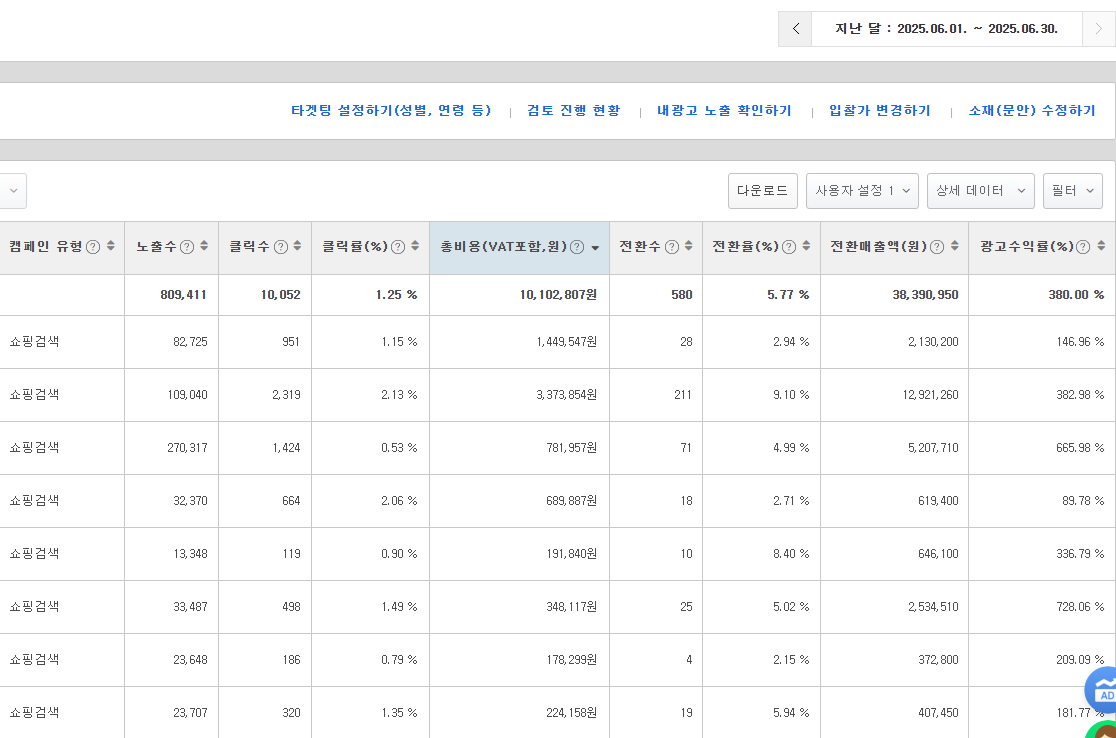Click 소재(문안) 수정하기 link

pyautogui.click(x=1031, y=111)
